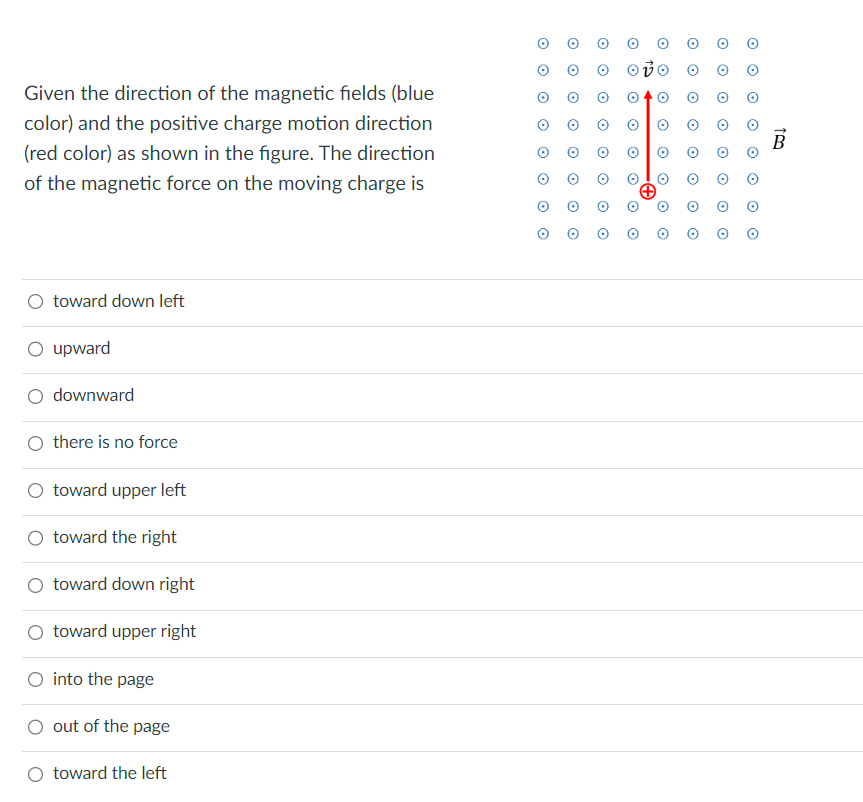Select the 'upward' answer choice
The image size is (863, 802).
35,348
